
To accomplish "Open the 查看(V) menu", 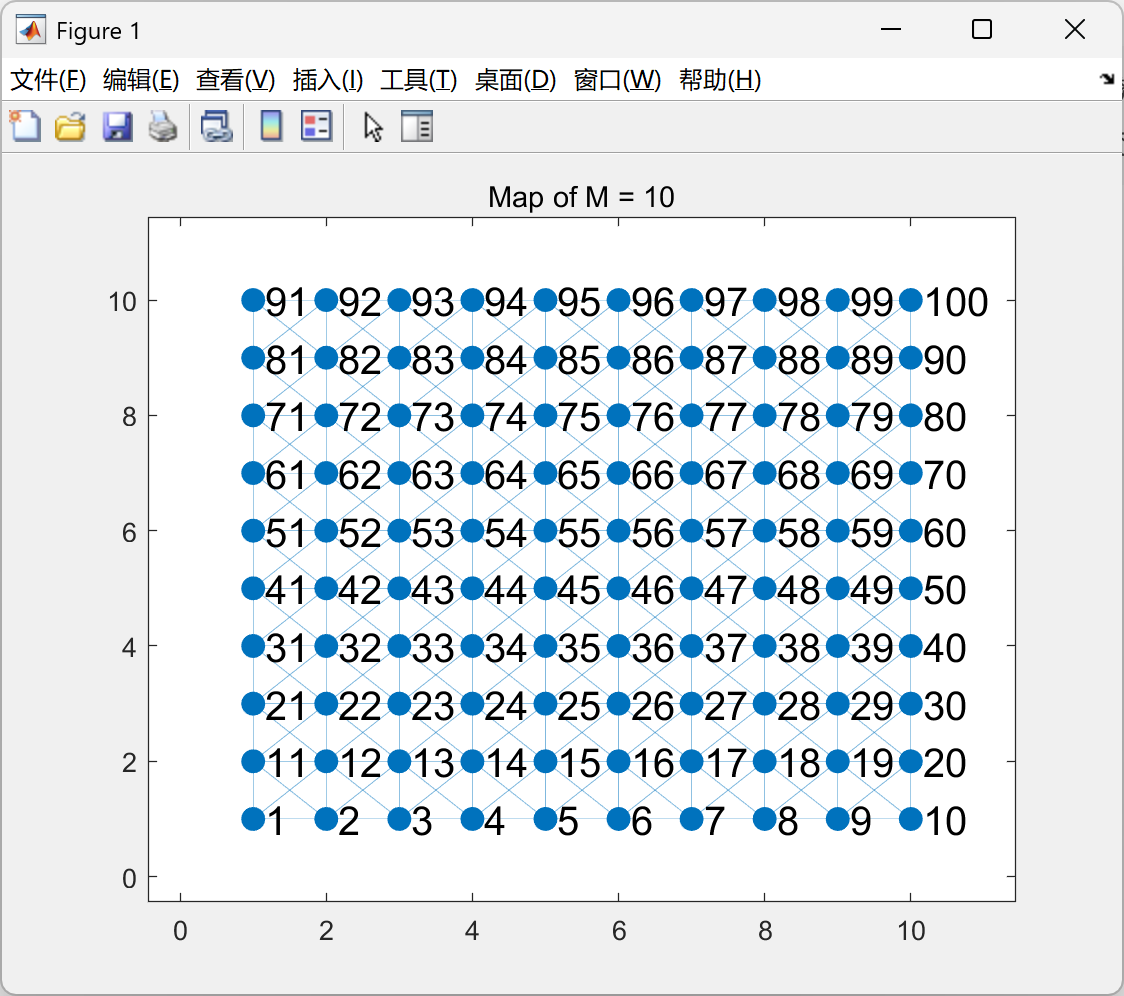I will pyautogui.click(x=235, y=80).
